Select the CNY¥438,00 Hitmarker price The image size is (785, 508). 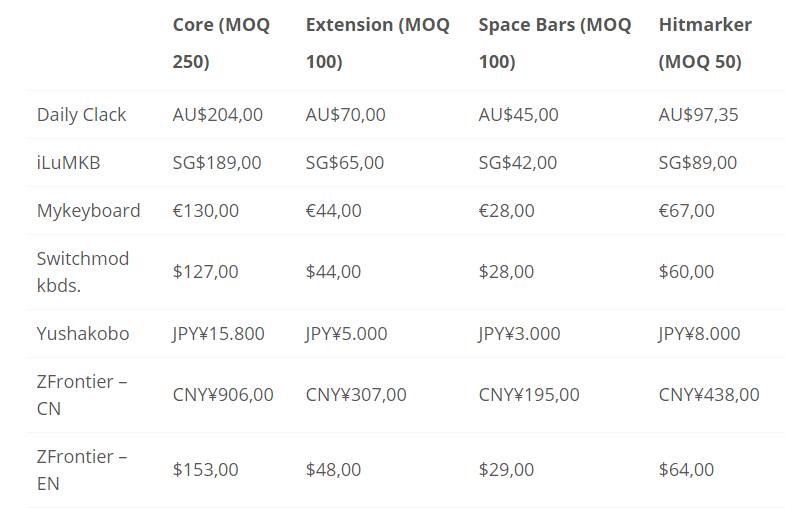point(709,395)
